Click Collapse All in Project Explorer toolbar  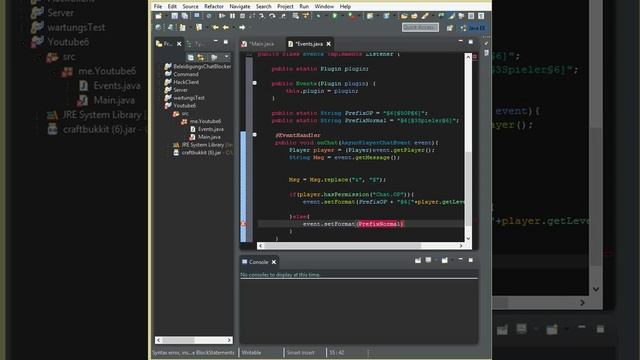click(191, 57)
